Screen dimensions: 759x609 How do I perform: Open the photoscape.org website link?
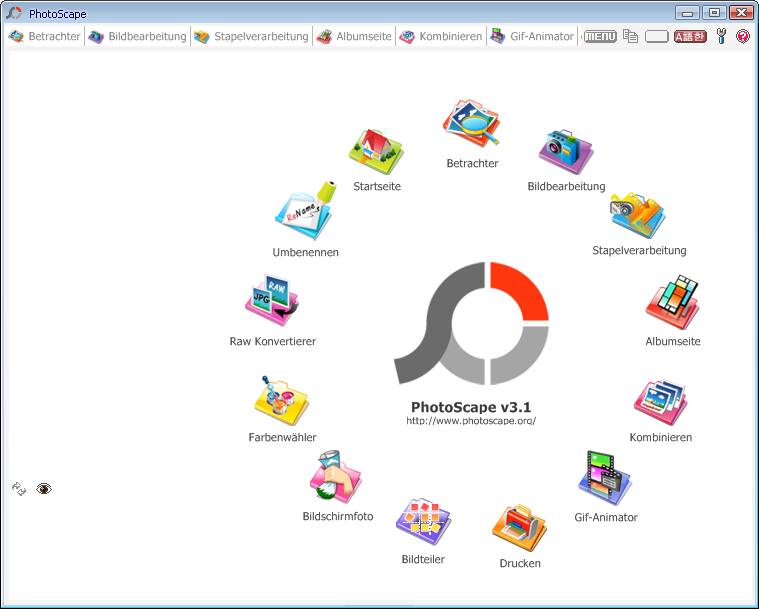[471, 421]
